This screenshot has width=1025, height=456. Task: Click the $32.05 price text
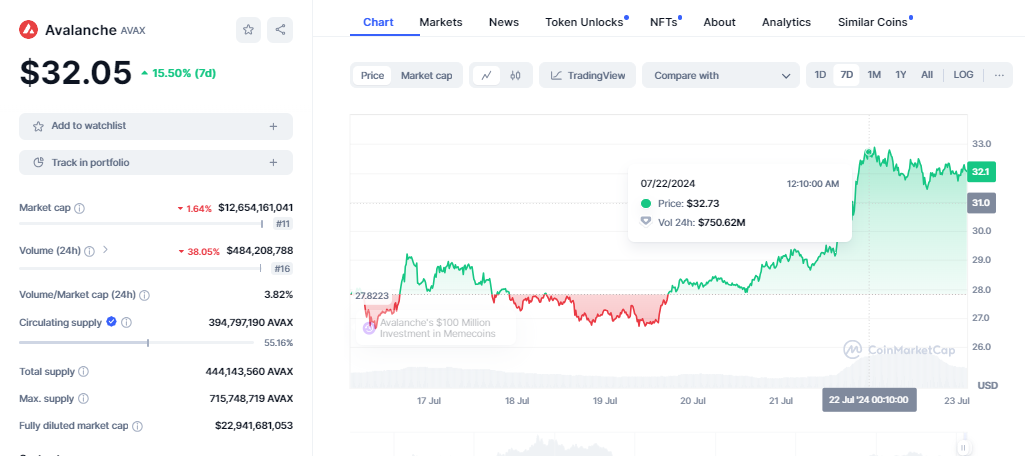point(76,73)
